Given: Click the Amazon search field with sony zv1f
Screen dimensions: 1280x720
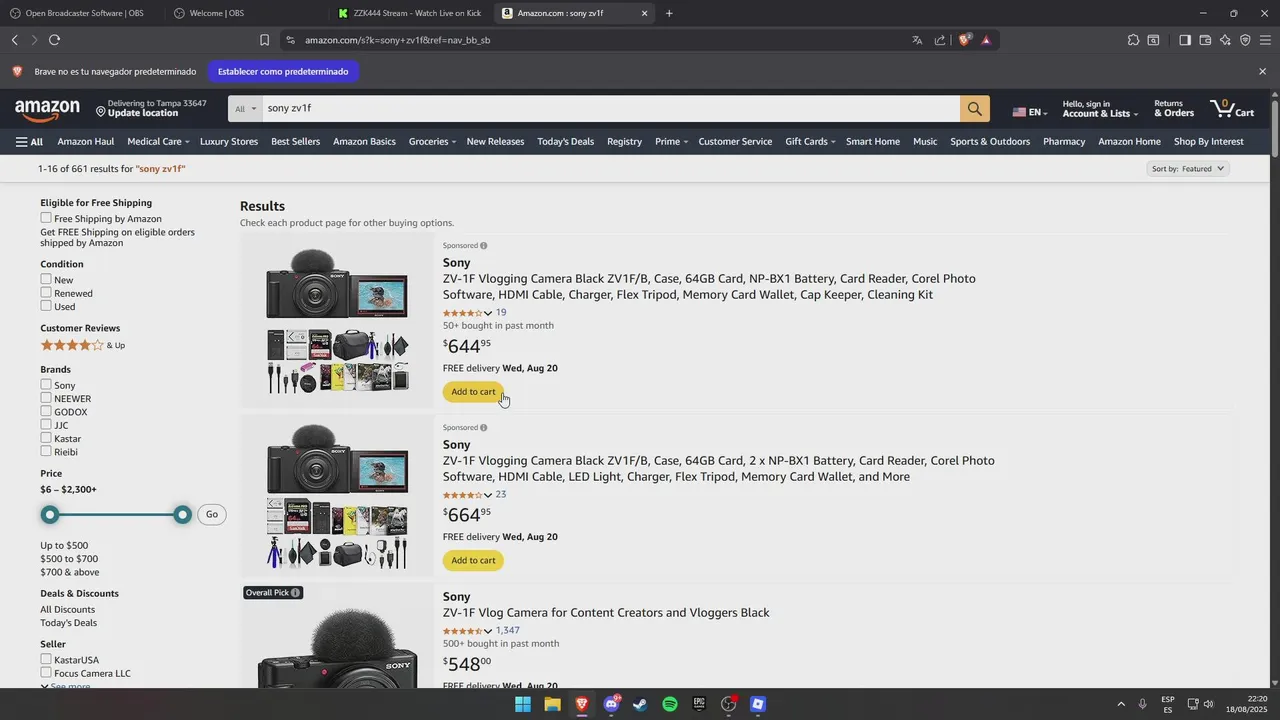Looking at the screenshot, I should pos(611,109).
